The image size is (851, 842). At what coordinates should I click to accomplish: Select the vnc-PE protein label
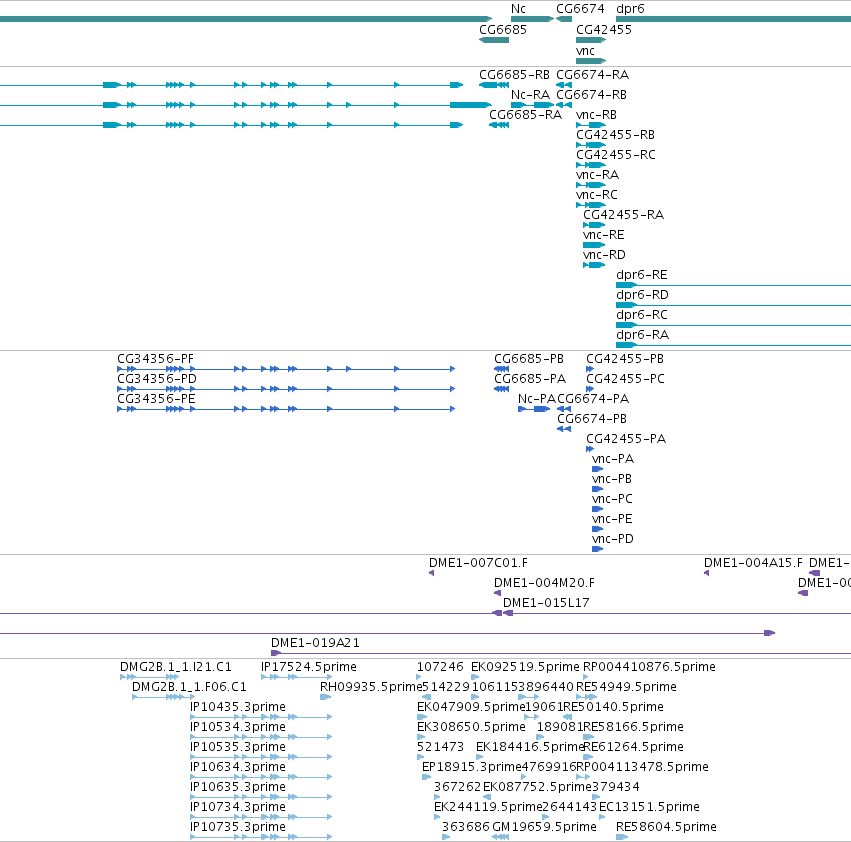613,519
